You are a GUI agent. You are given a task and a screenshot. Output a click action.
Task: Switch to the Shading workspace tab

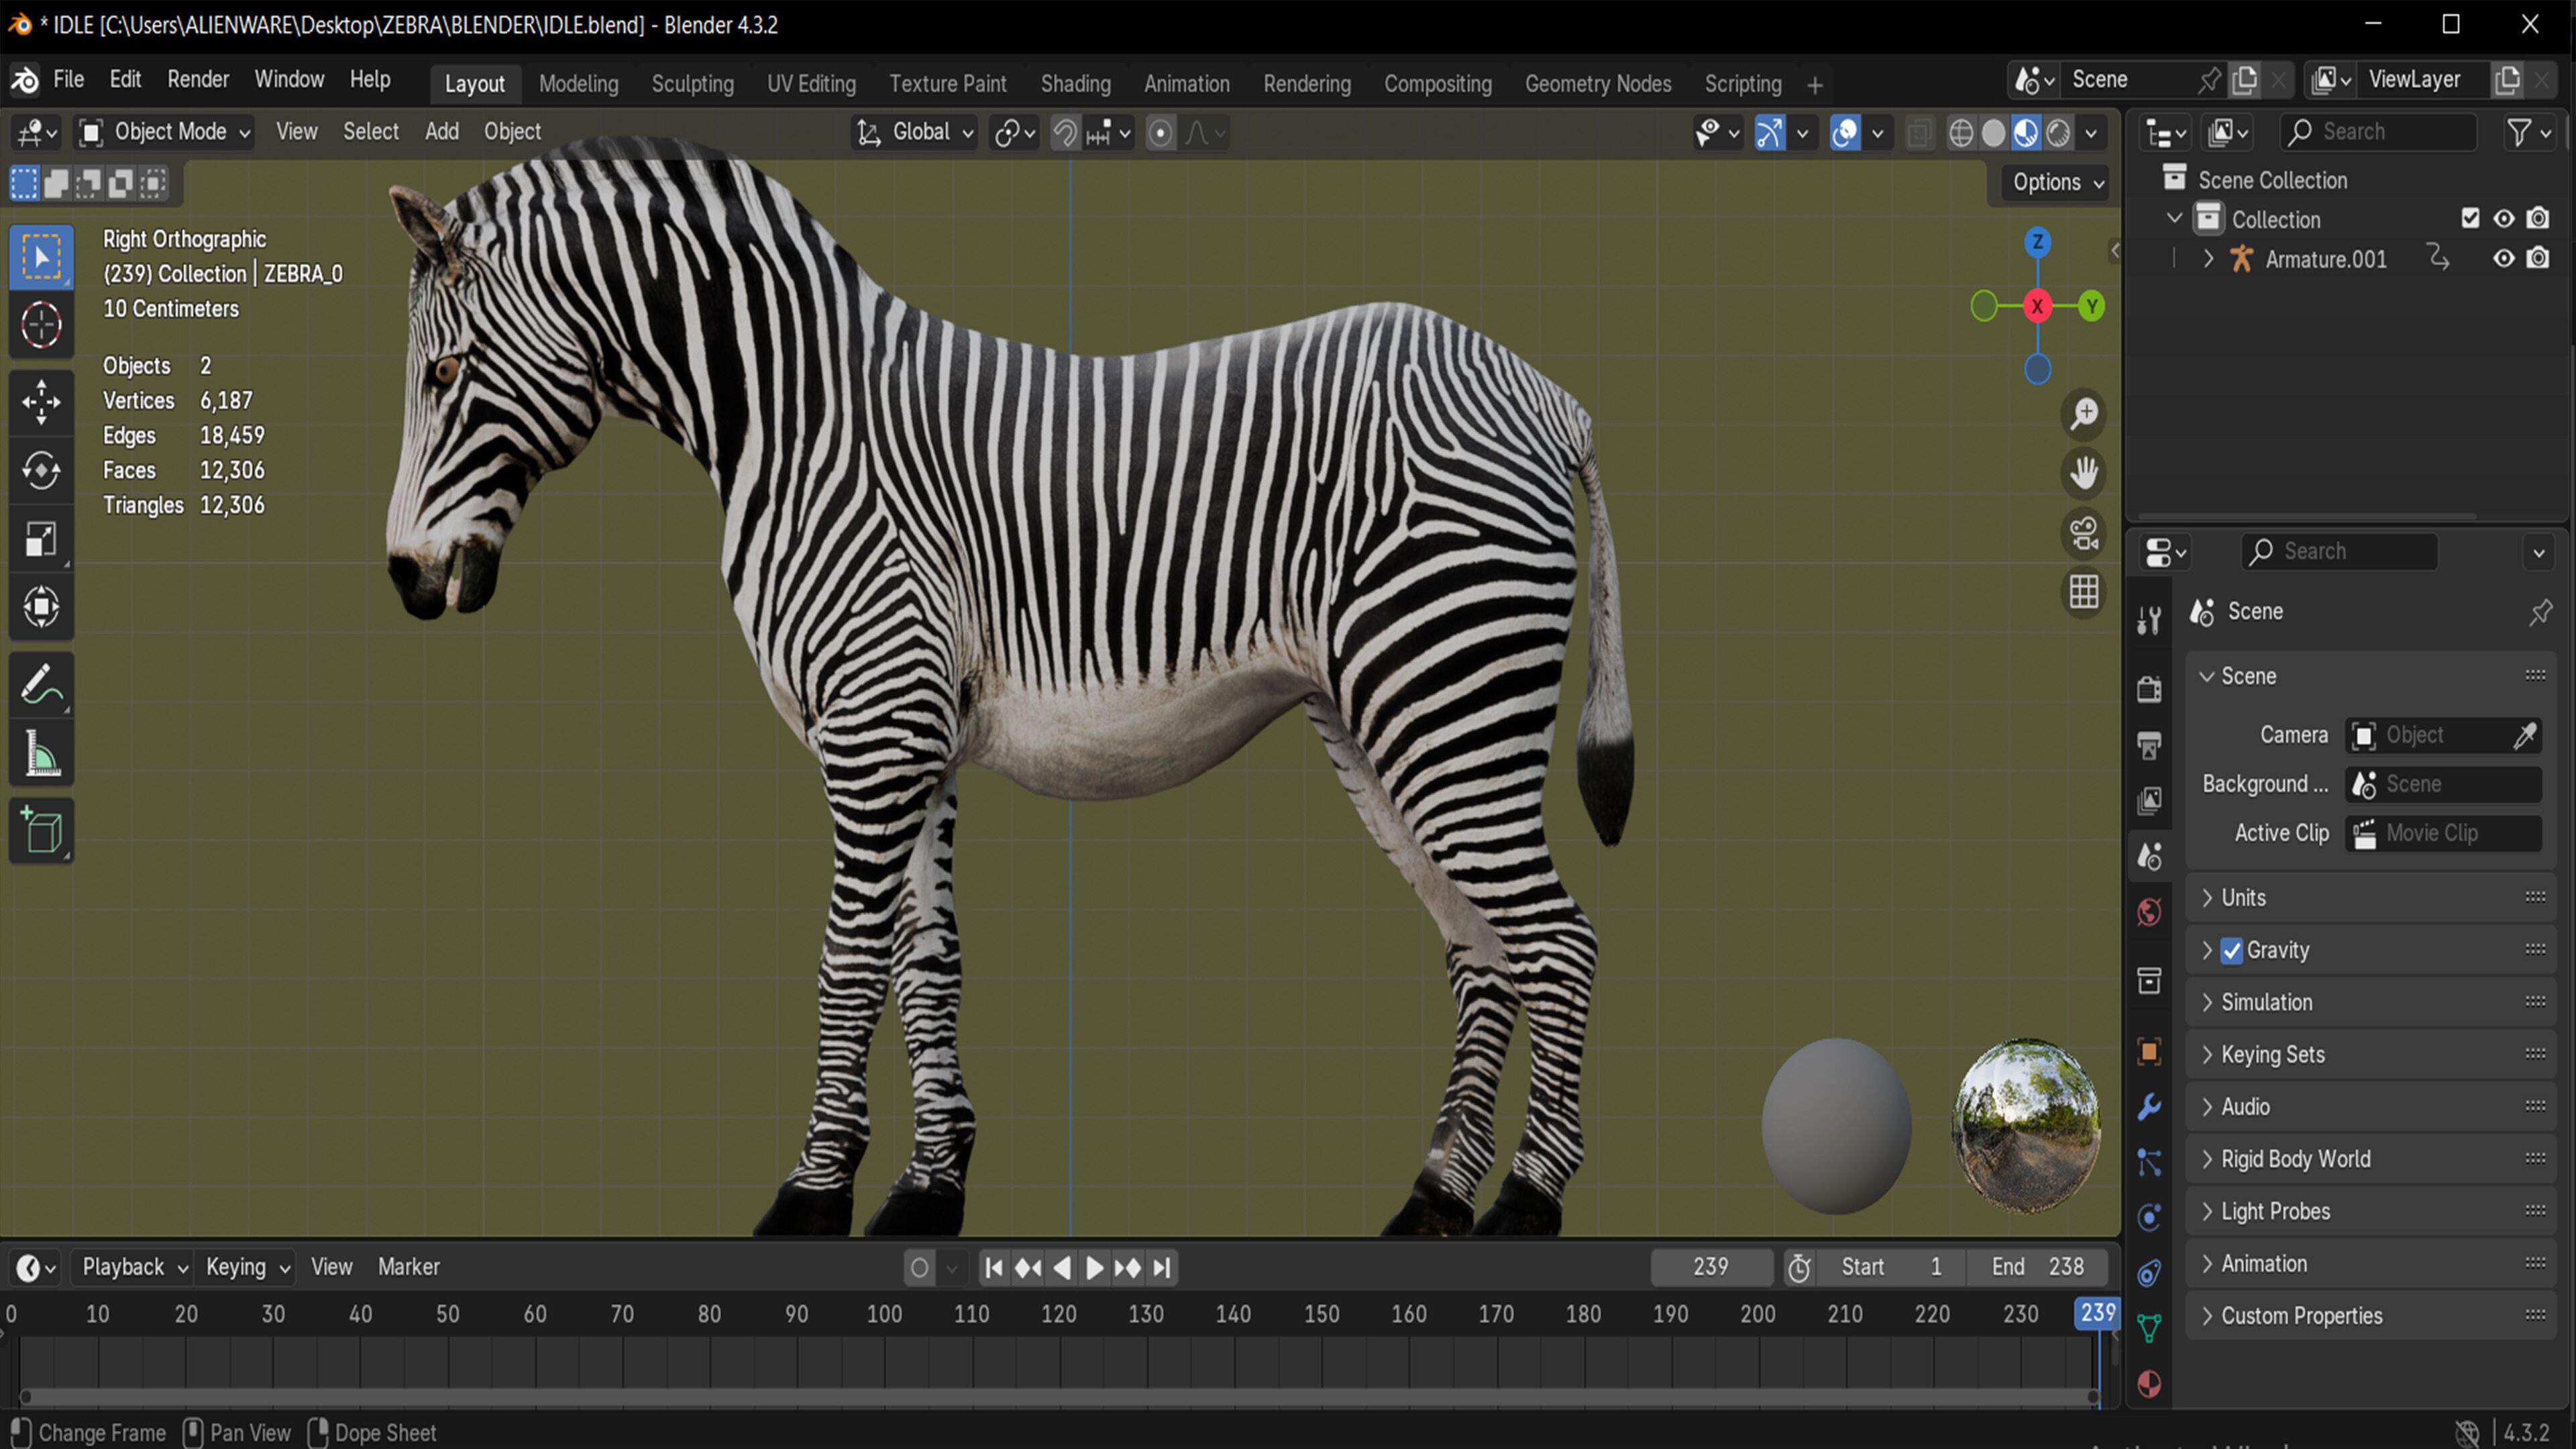click(x=1075, y=84)
